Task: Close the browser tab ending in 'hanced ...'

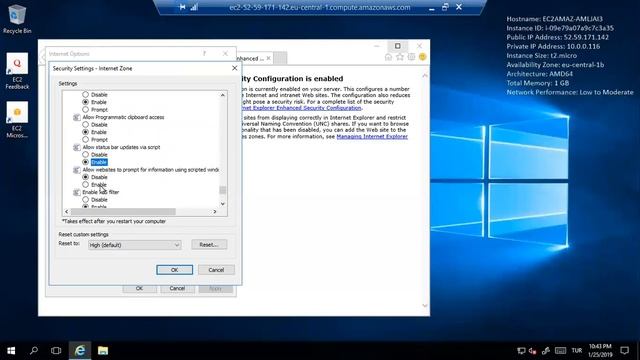Action: (x=268, y=58)
